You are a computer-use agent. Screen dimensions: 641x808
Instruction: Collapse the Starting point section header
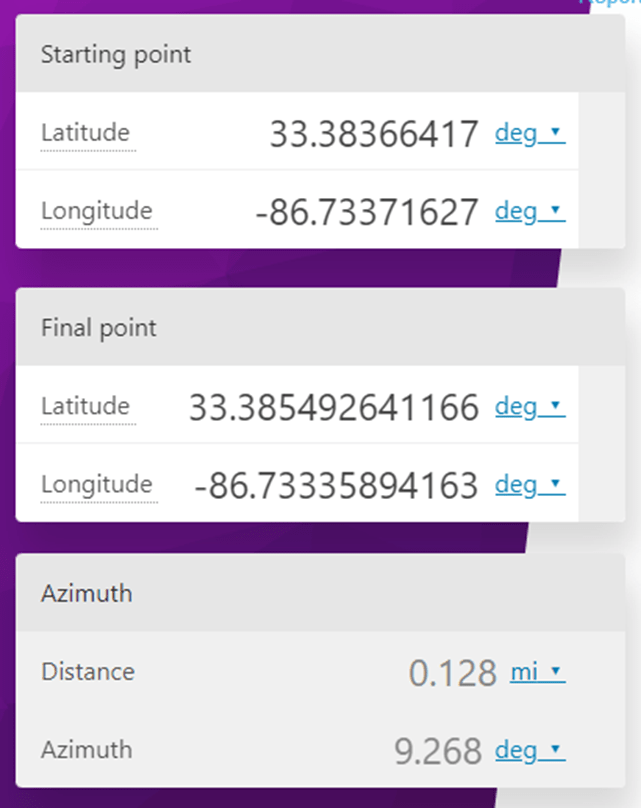(115, 54)
